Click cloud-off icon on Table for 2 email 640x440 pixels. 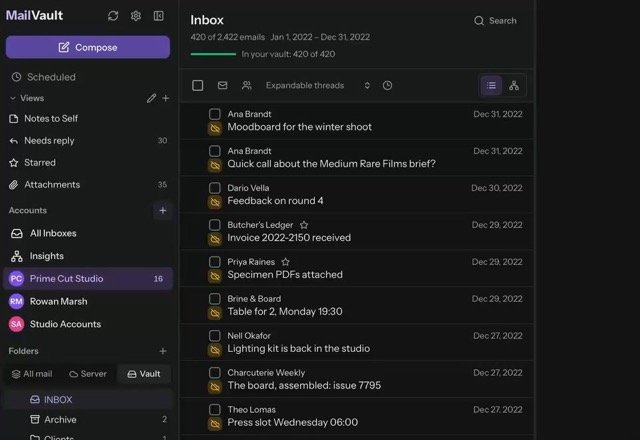(x=215, y=313)
